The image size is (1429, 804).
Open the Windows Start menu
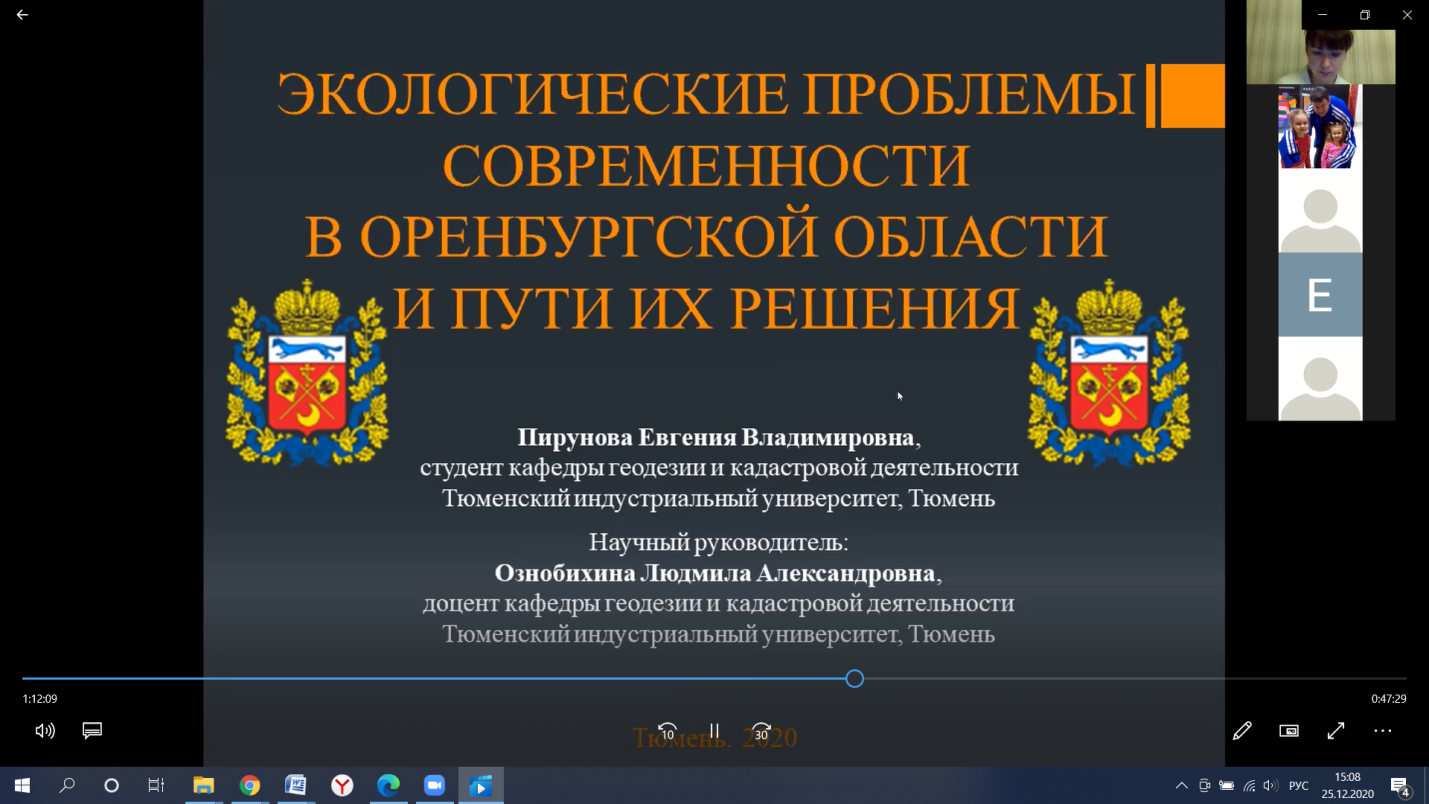tap(22, 786)
